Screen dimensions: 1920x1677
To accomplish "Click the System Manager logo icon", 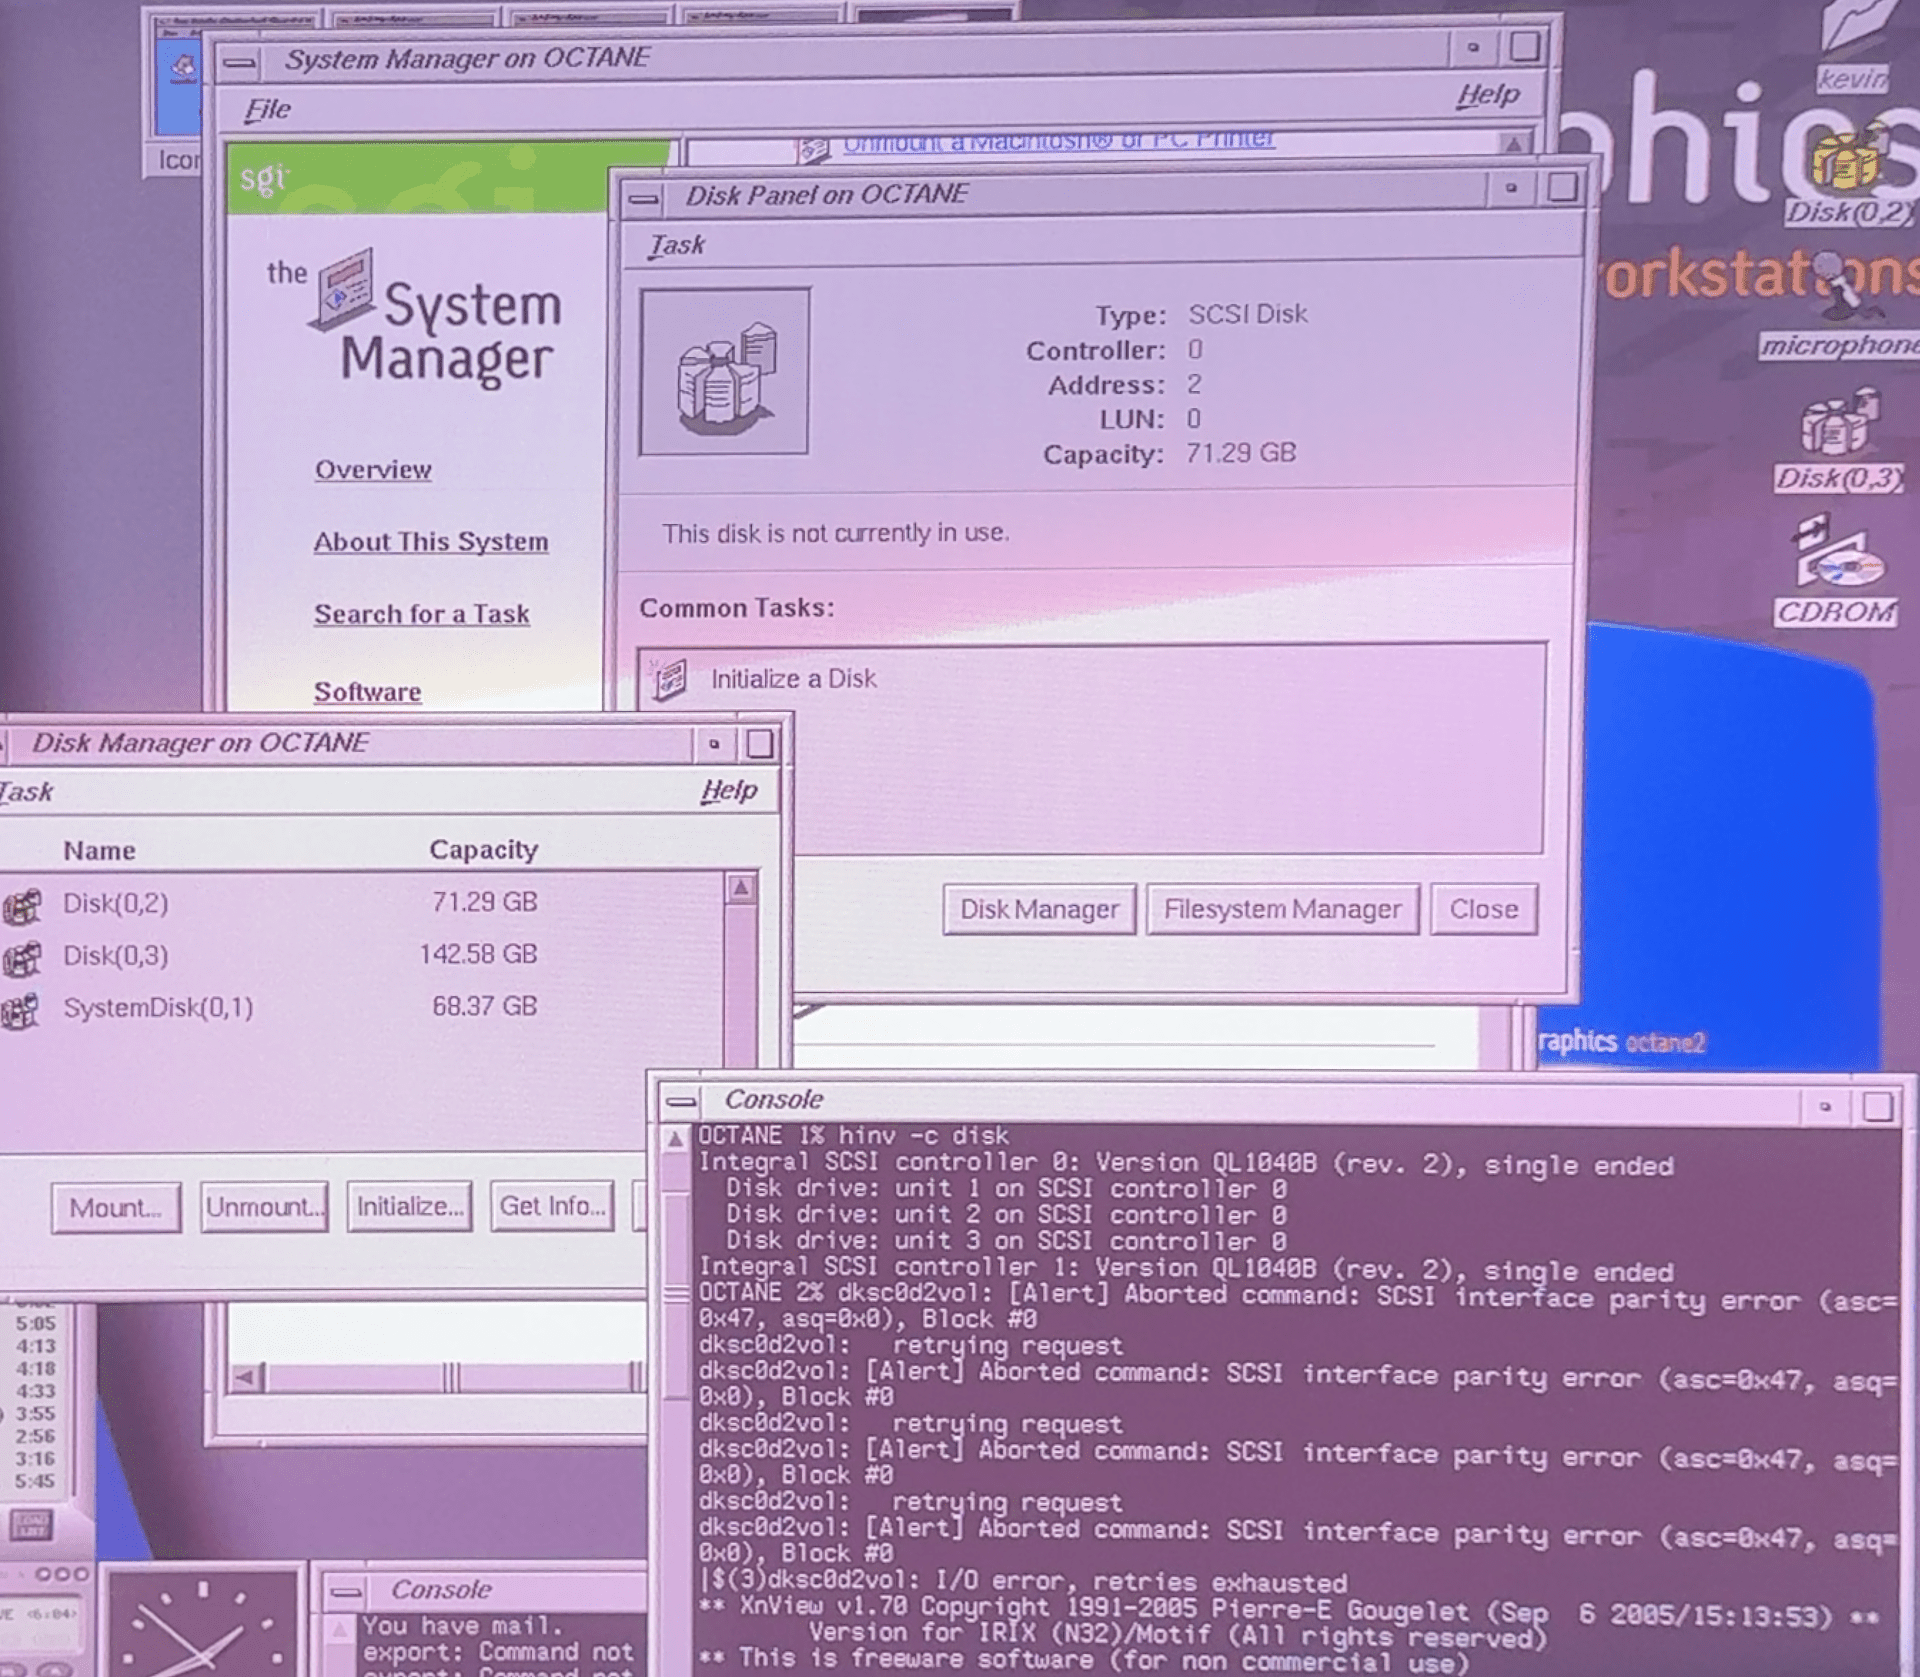I will coord(343,288).
